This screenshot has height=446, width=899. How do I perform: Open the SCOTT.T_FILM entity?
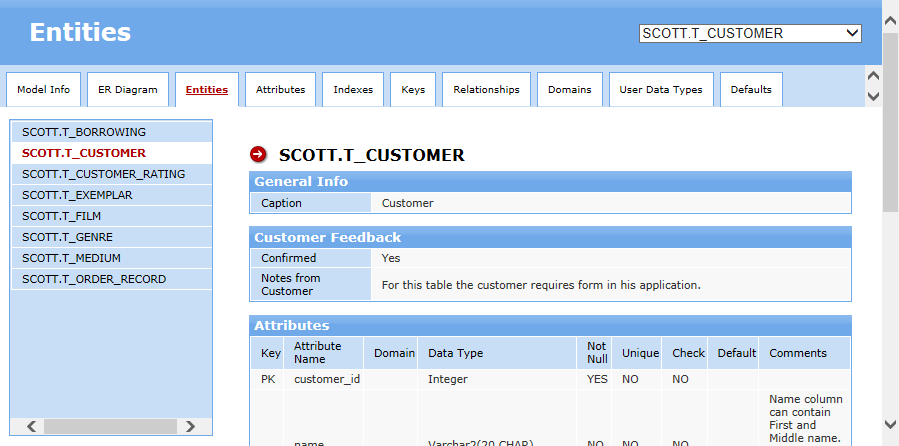(x=61, y=216)
